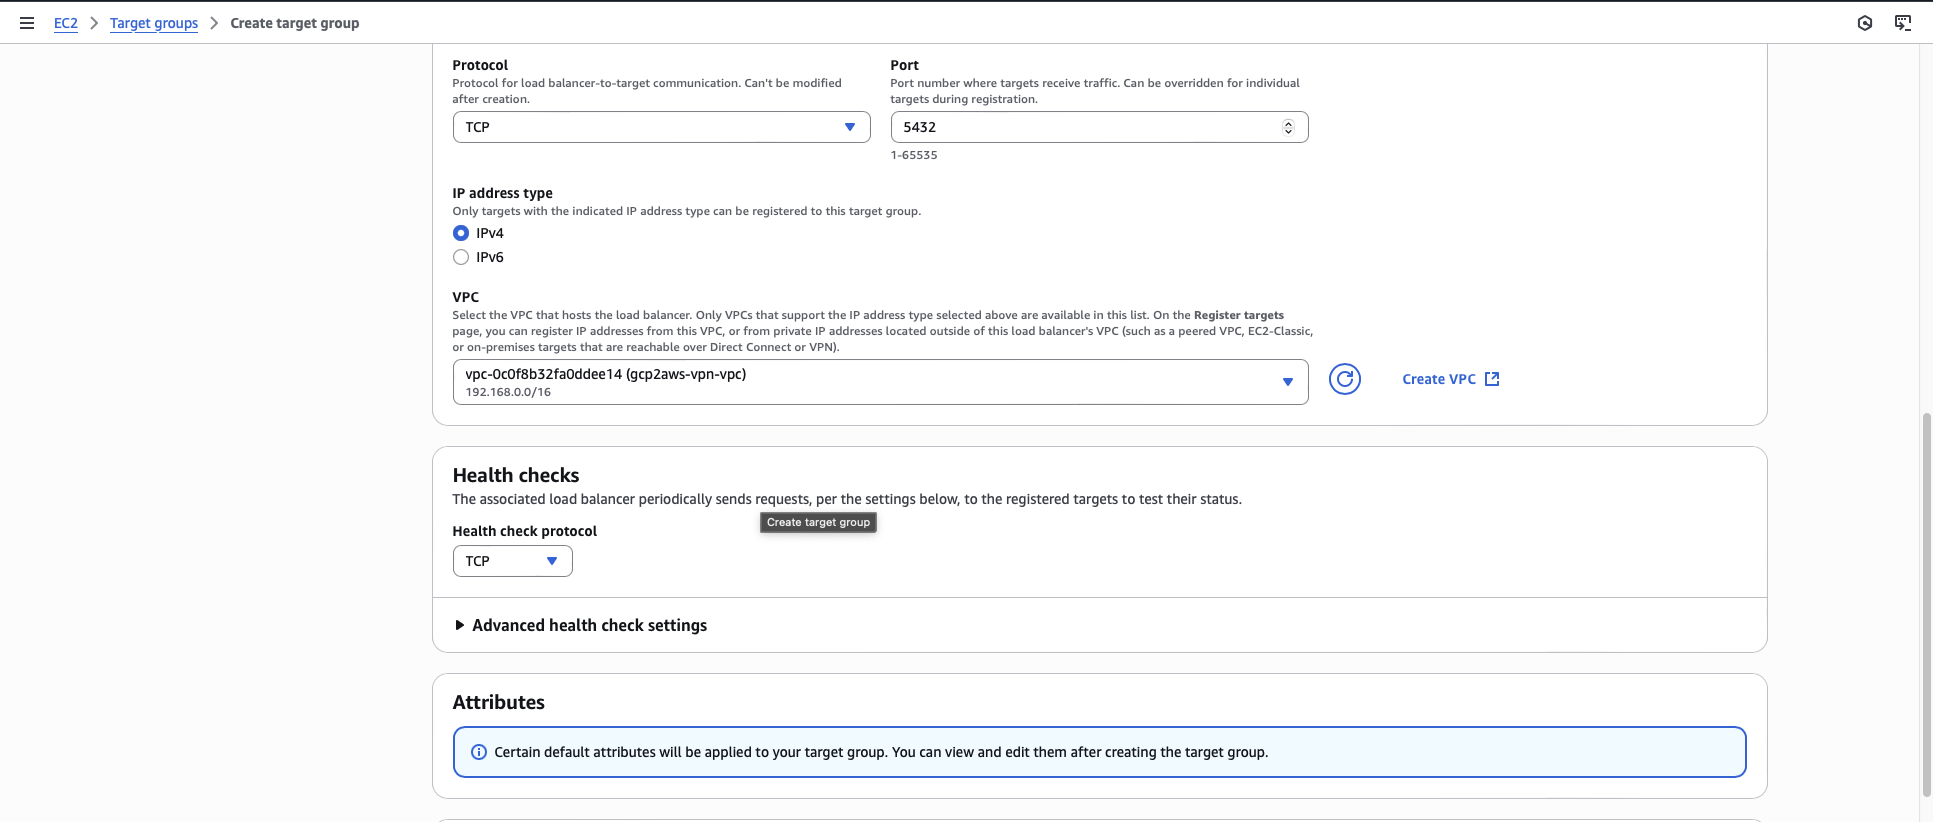
Task: Open the Protocol TCP dropdown
Action: tap(660, 127)
